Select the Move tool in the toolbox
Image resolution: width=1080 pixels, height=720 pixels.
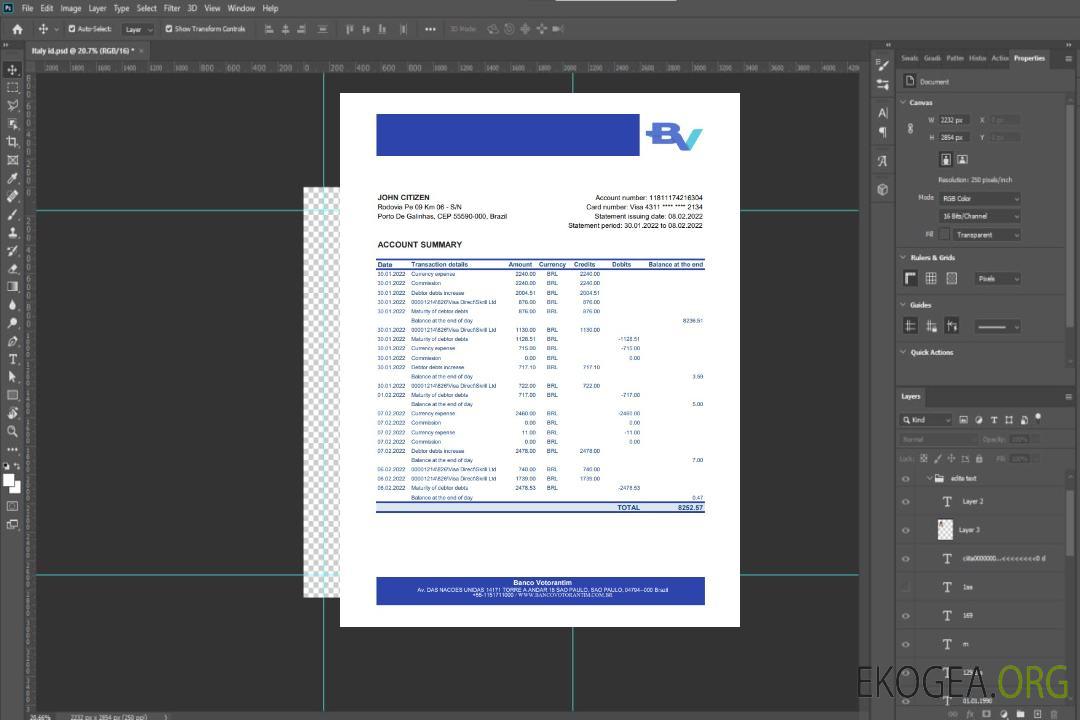[x=12, y=70]
